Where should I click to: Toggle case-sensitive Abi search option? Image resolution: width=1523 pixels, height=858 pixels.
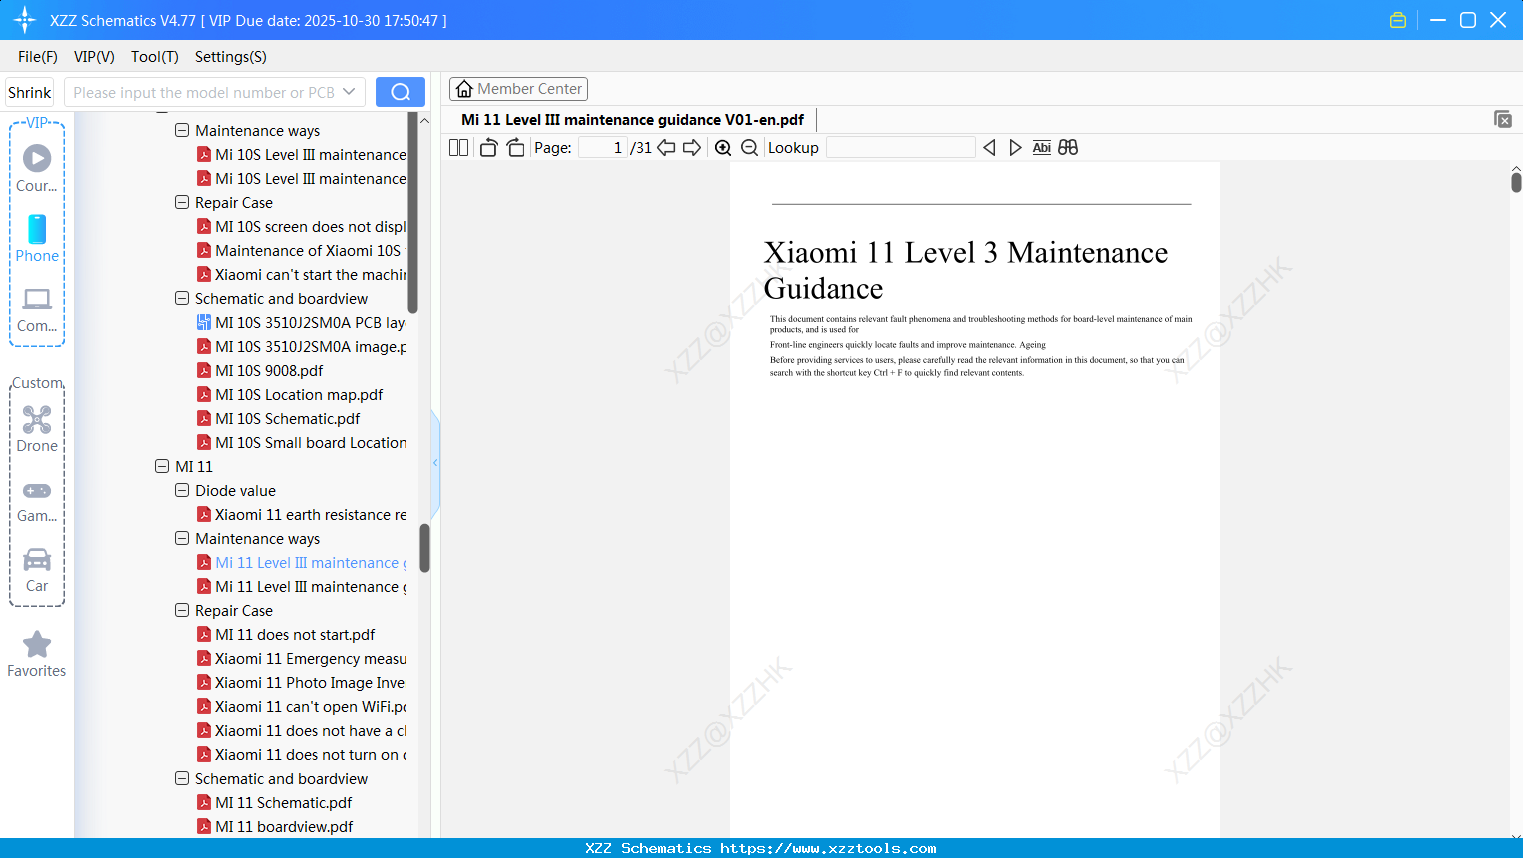point(1042,147)
